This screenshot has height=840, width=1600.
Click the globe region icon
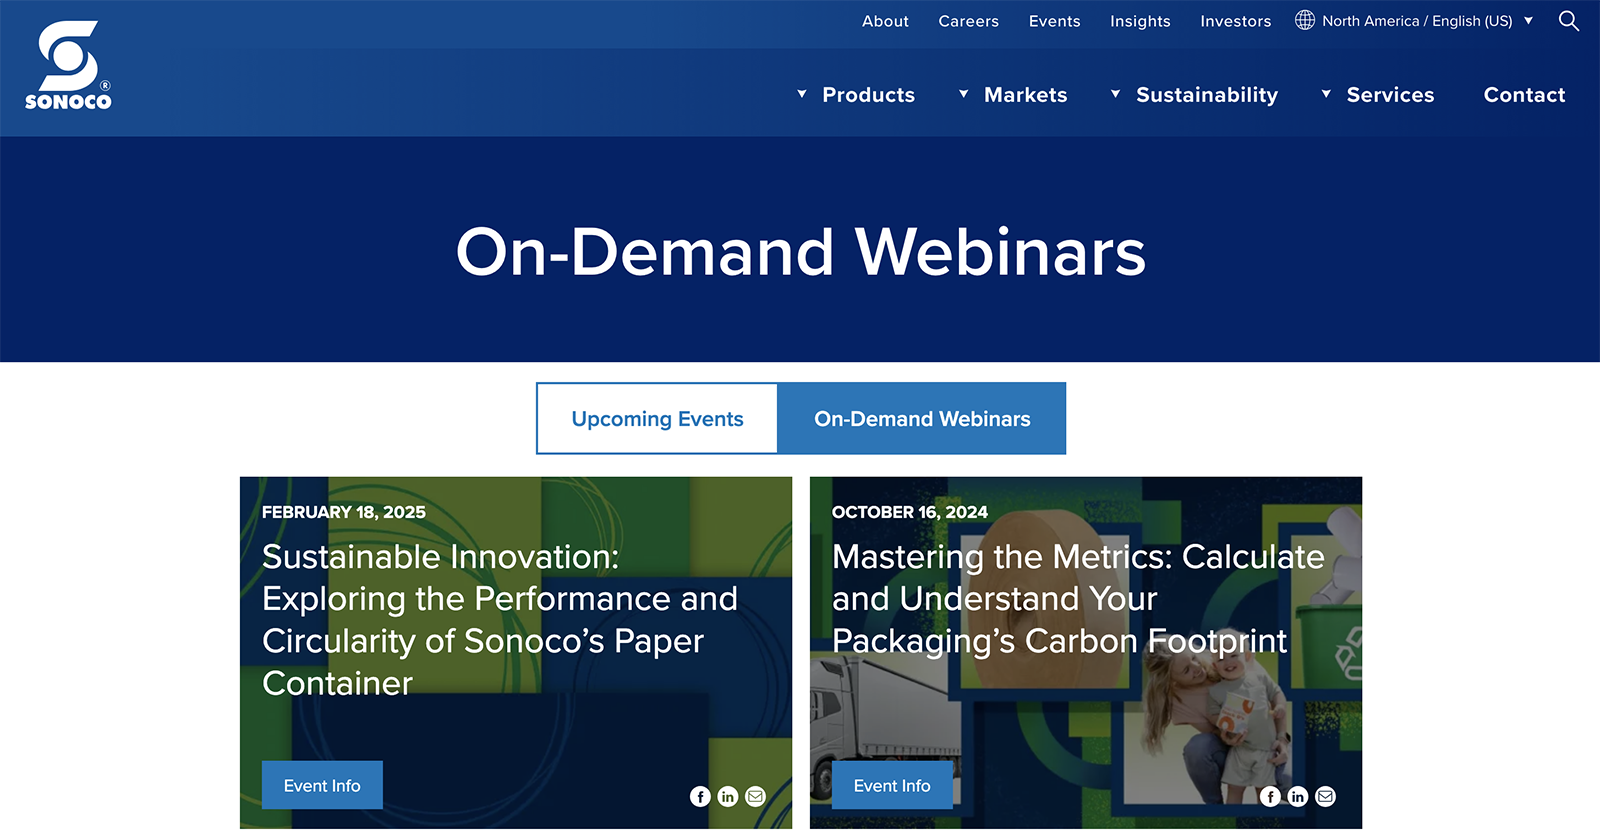pyautogui.click(x=1305, y=20)
